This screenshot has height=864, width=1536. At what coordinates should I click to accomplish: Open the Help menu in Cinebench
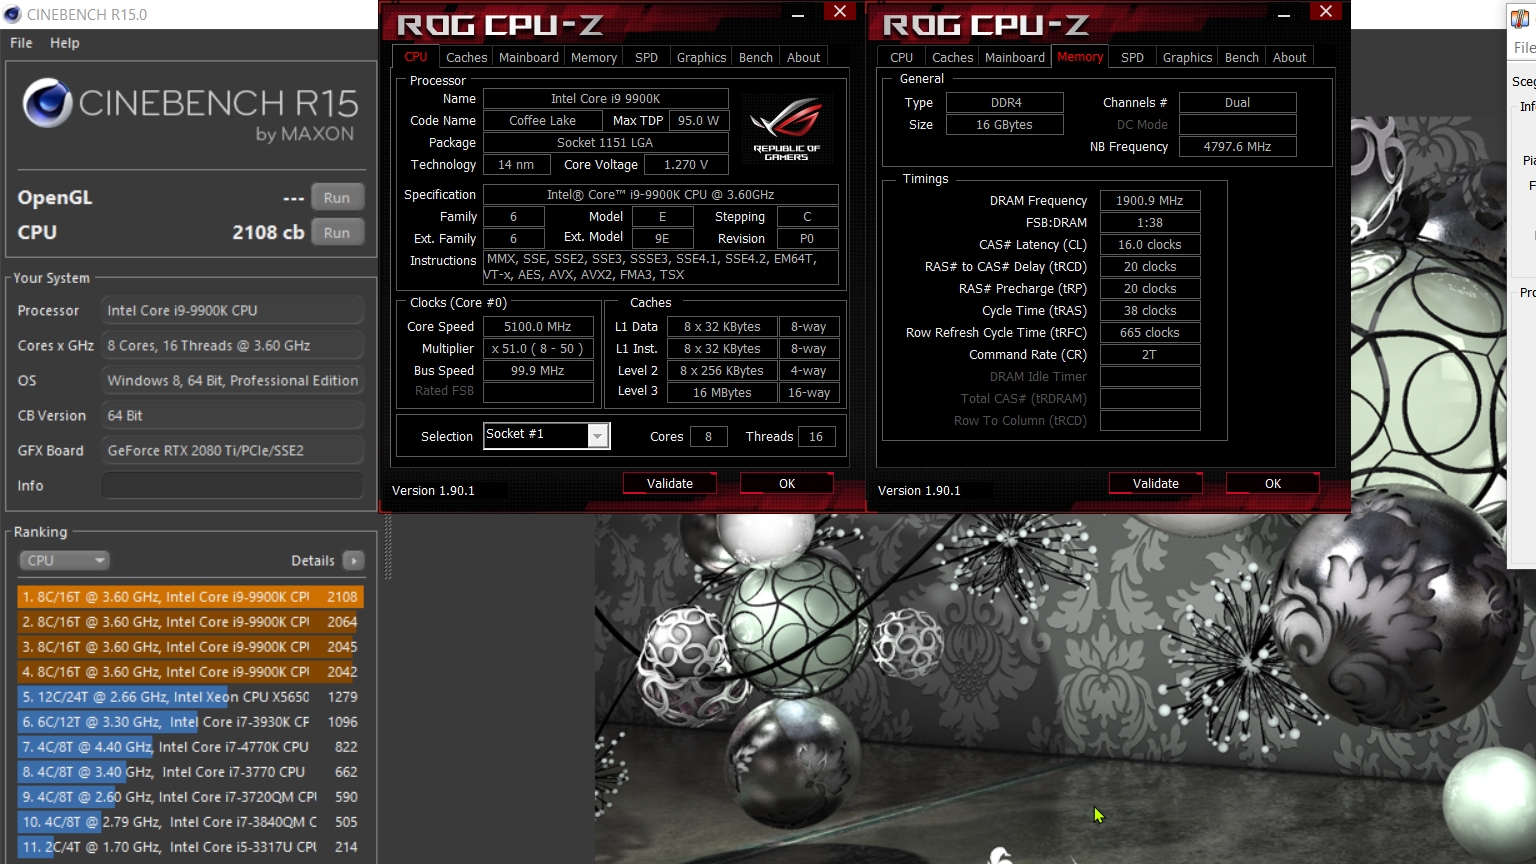click(65, 43)
